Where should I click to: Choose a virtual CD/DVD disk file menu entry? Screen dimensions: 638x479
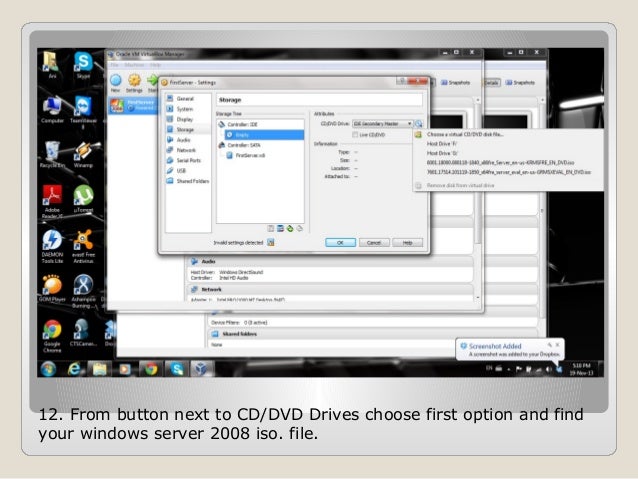[465, 134]
